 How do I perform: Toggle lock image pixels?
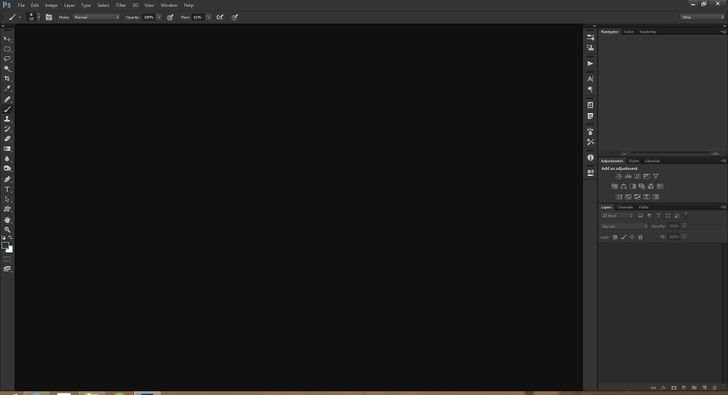tap(624, 237)
